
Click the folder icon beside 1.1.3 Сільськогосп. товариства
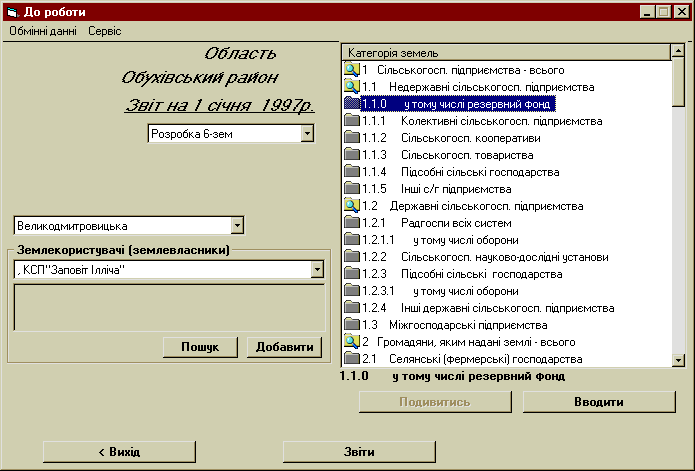tap(351, 155)
